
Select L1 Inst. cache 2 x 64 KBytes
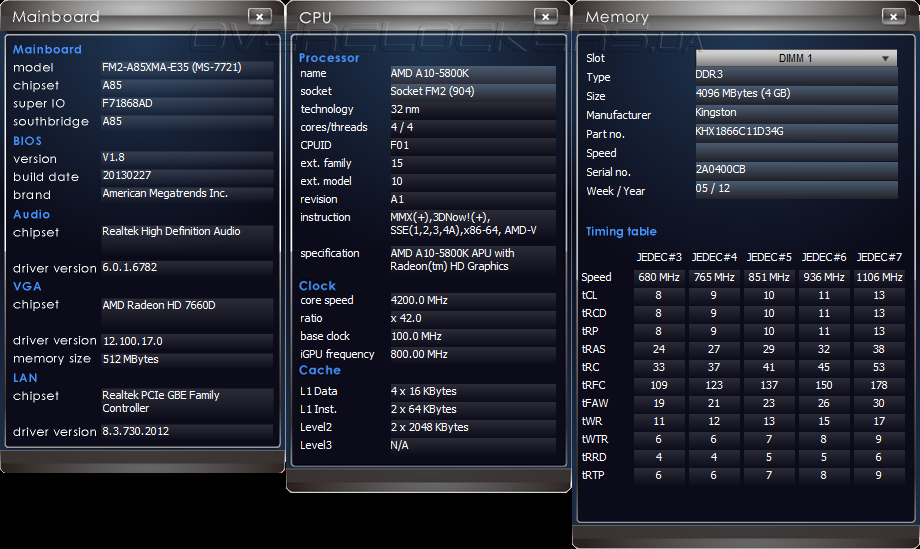click(473, 409)
